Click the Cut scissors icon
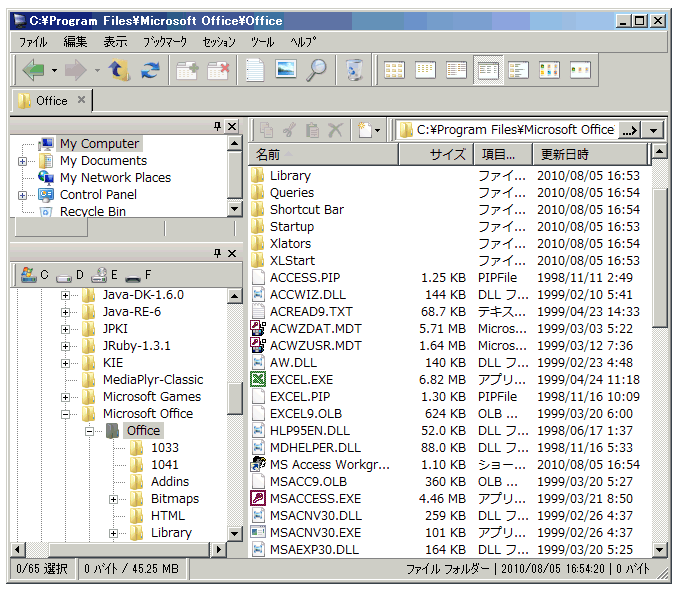677x589 pixels. [290, 130]
